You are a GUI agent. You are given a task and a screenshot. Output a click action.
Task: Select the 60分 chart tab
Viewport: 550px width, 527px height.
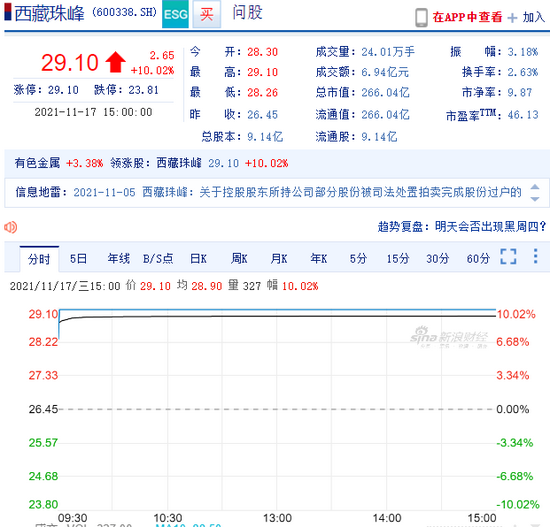tap(478, 259)
